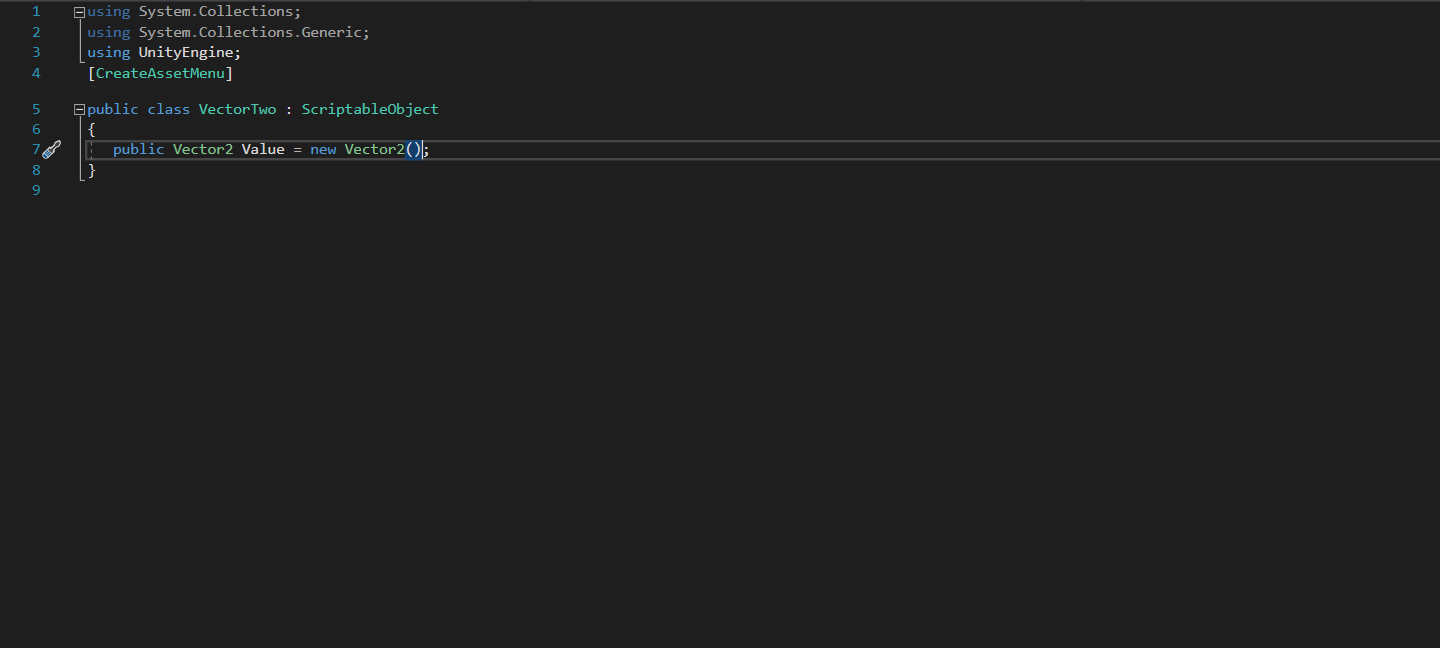Click the new keyword on line 7
The image size is (1440, 648).
323,148
